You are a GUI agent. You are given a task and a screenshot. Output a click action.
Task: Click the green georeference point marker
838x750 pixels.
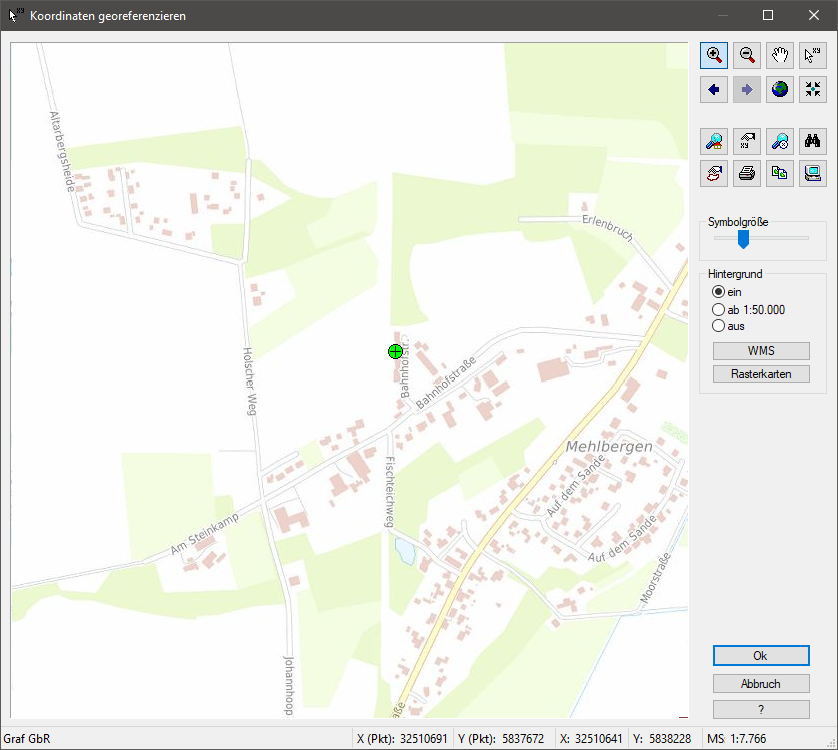tap(395, 351)
